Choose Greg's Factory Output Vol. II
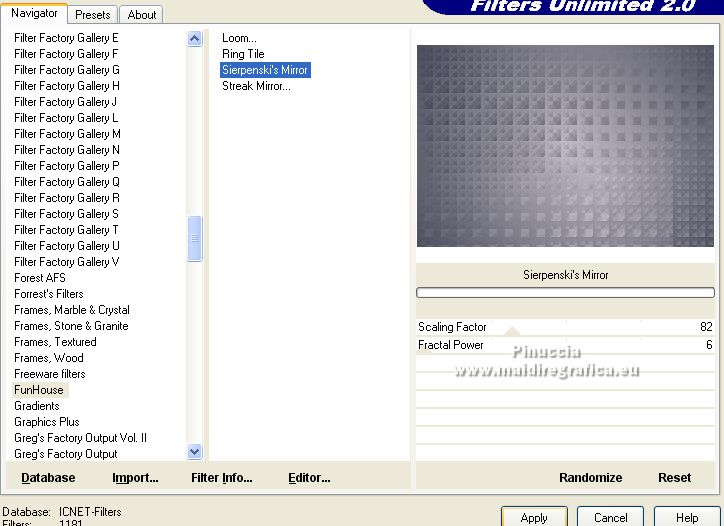The image size is (724, 526). 81,438
